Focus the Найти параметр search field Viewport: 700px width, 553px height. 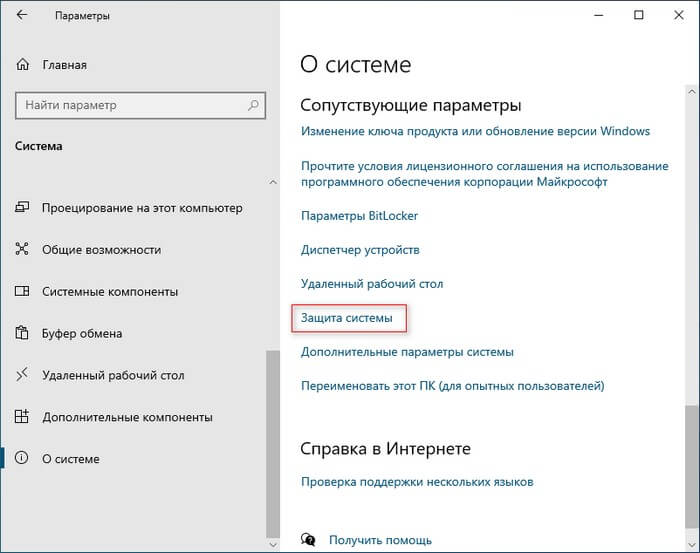pos(130,105)
